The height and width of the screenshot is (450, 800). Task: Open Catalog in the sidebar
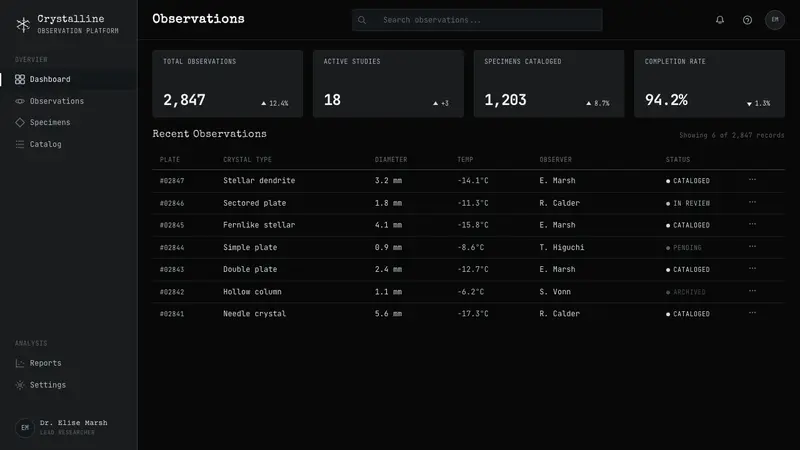(x=69, y=144)
